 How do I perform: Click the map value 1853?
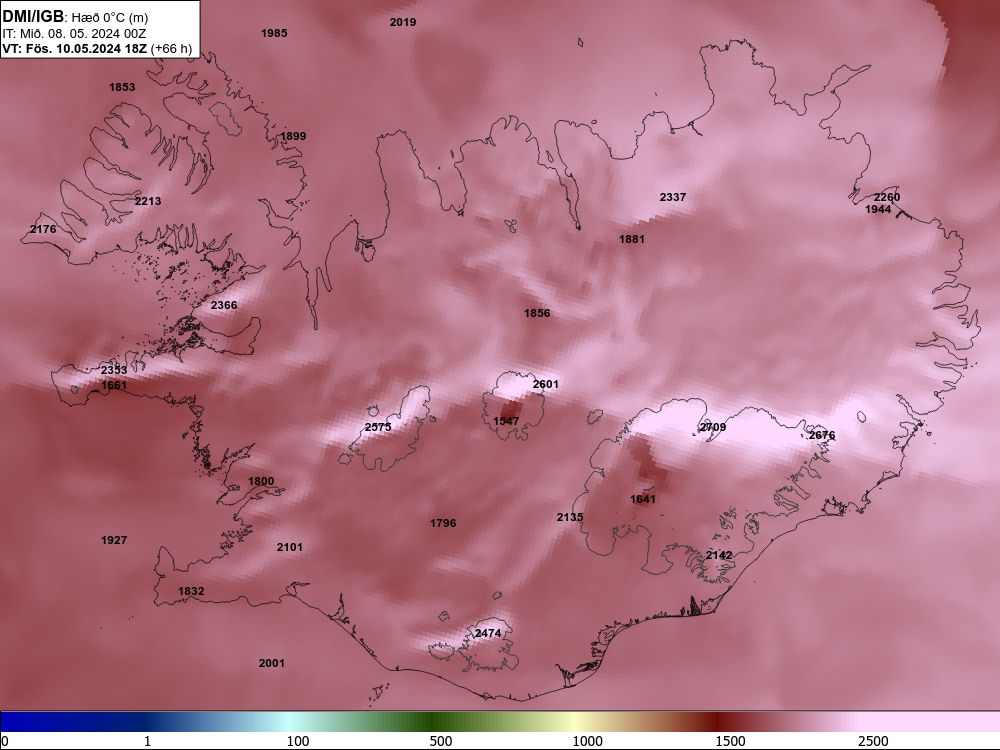tap(122, 87)
